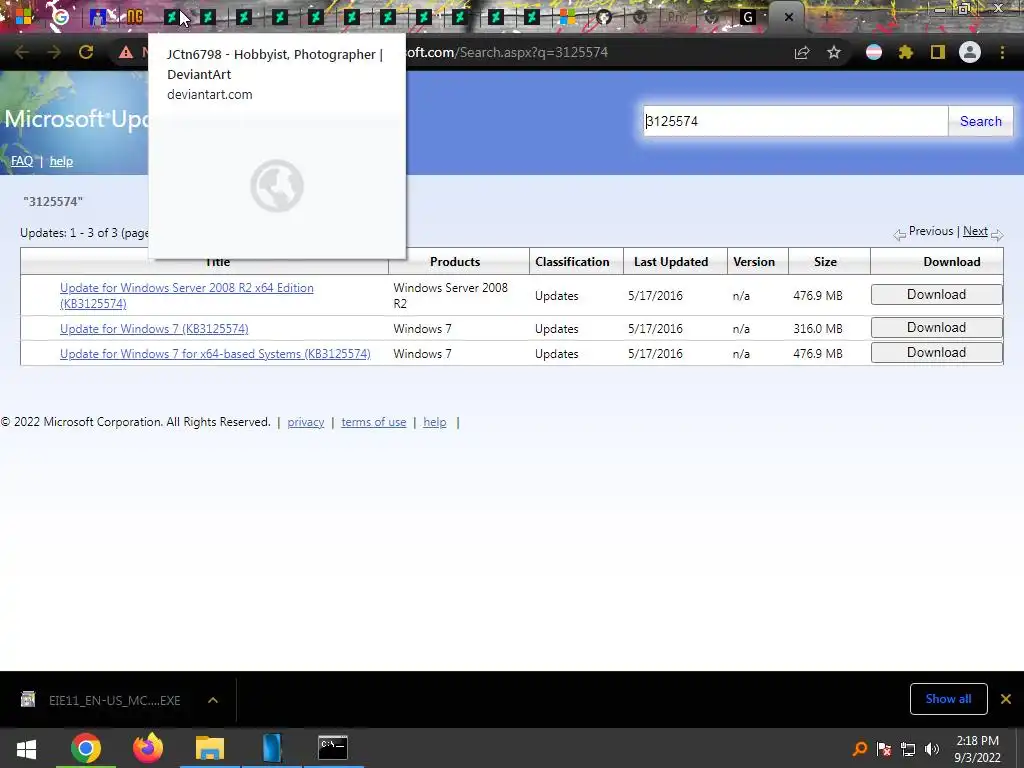Sort by Last Updated column header
This screenshot has height=768, width=1024.
point(671,261)
